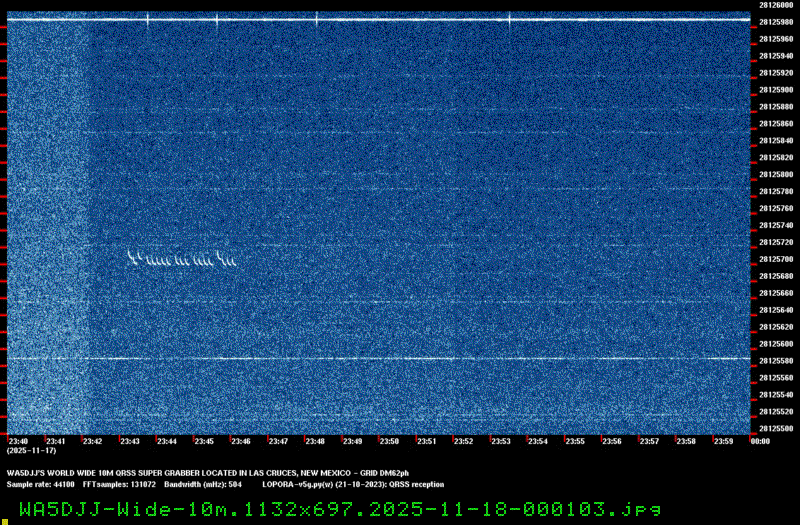
Task: Click the 23:40 time axis label
Action: point(18,441)
